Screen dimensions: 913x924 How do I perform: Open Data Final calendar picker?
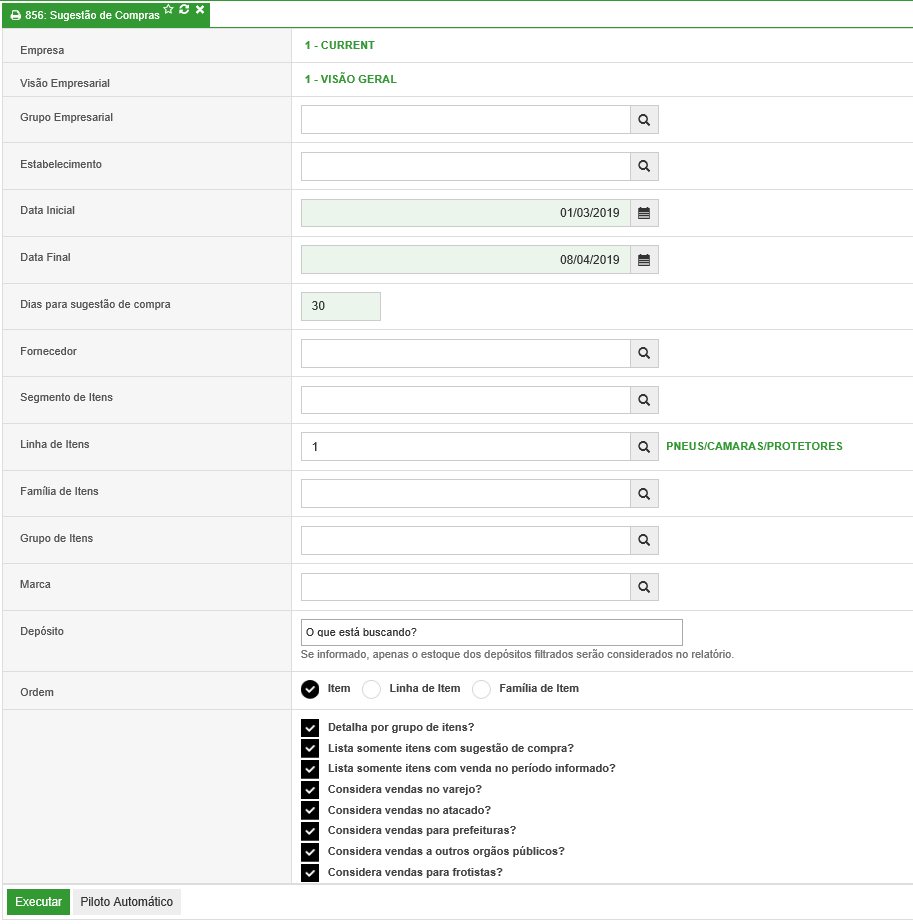pos(644,260)
